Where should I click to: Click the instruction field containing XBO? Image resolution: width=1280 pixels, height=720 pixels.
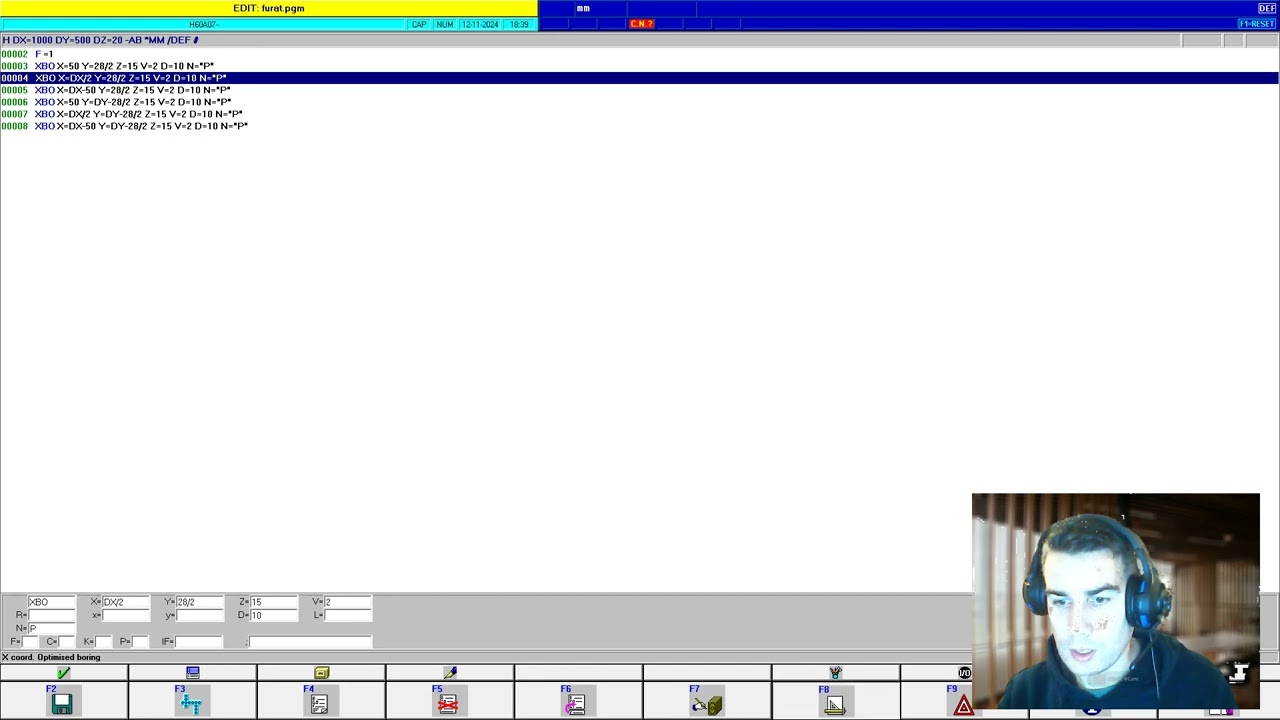(x=52, y=602)
